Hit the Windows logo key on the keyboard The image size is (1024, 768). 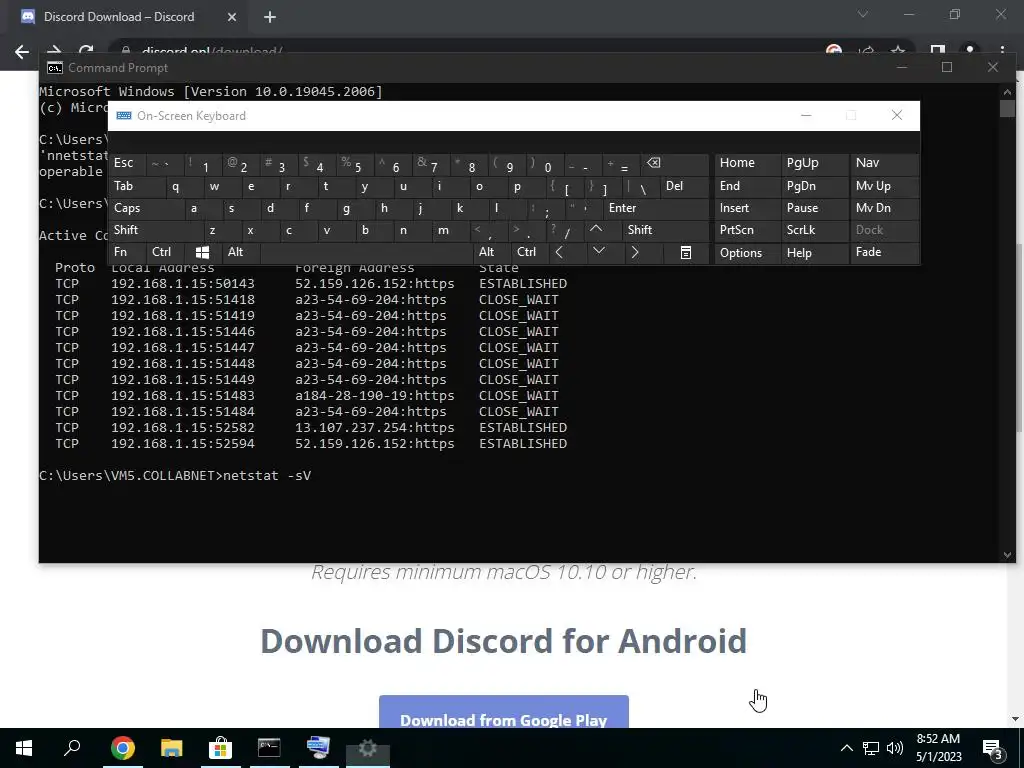[x=202, y=252]
